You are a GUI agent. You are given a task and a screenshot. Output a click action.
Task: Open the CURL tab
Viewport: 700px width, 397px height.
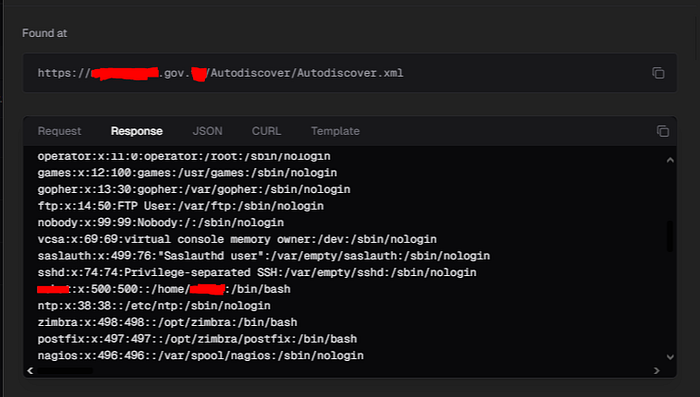(x=267, y=131)
